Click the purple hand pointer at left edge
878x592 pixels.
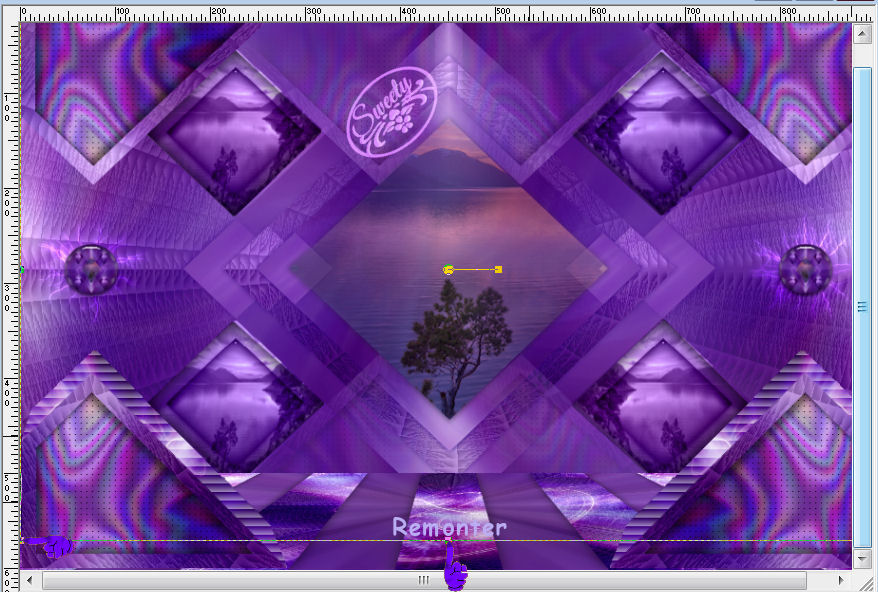tap(50, 545)
